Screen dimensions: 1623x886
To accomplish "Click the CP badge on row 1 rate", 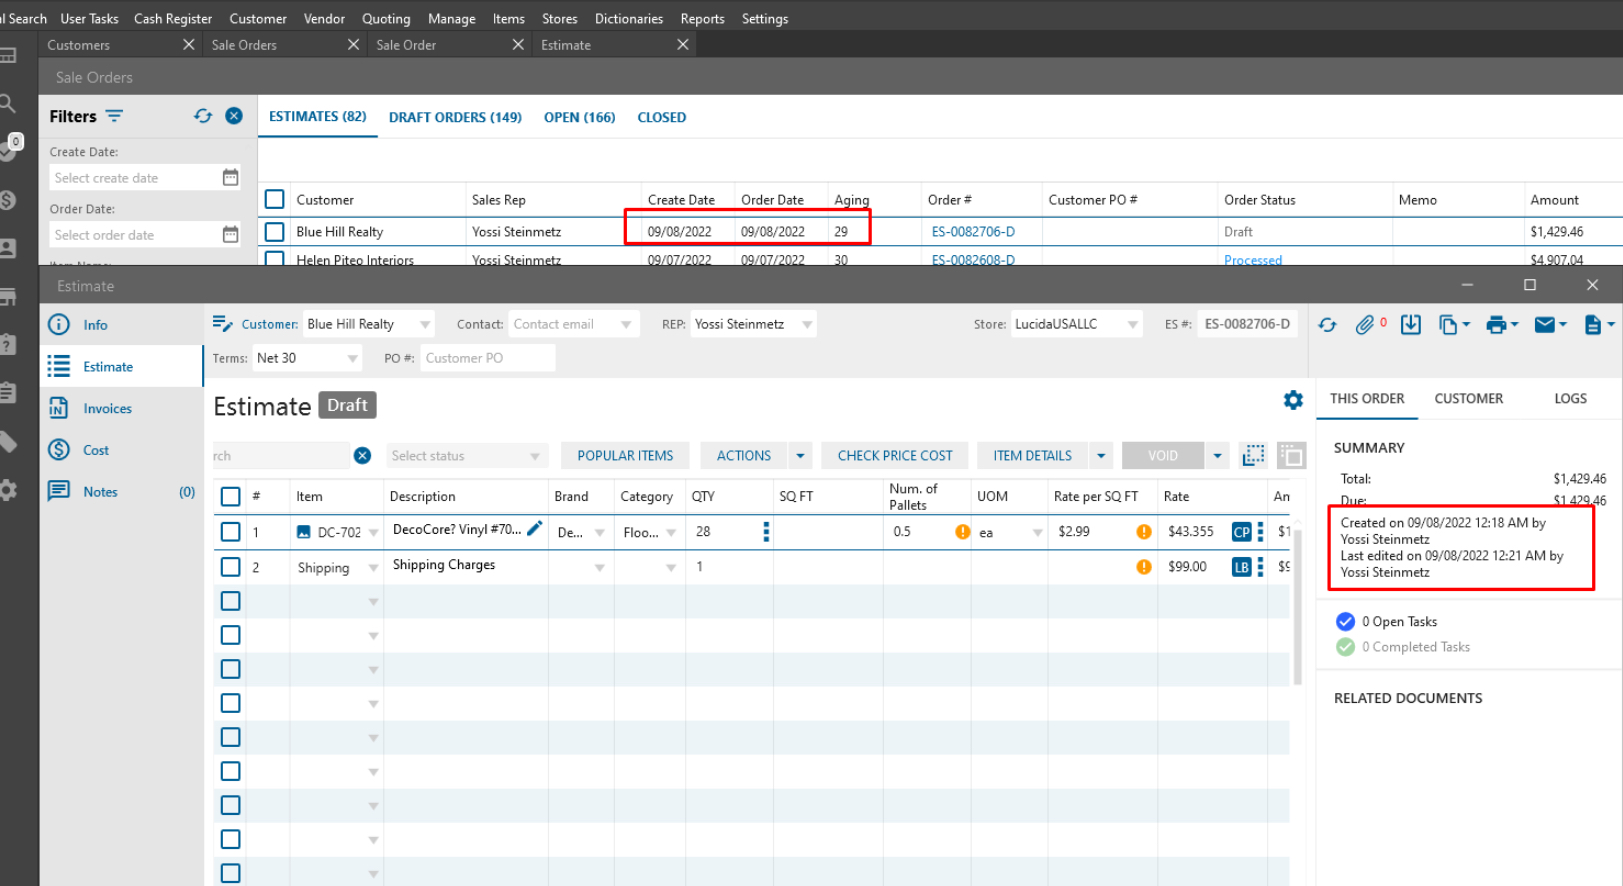I will (1241, 532).
